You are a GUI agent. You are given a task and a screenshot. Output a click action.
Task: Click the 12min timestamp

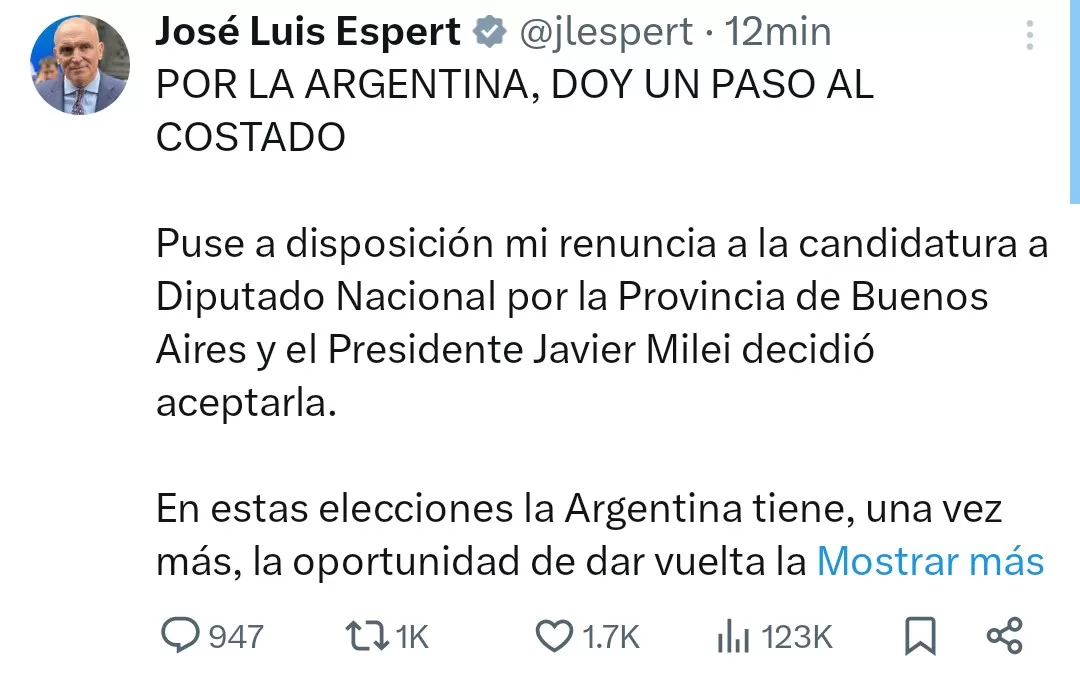[x=778, y=33]
